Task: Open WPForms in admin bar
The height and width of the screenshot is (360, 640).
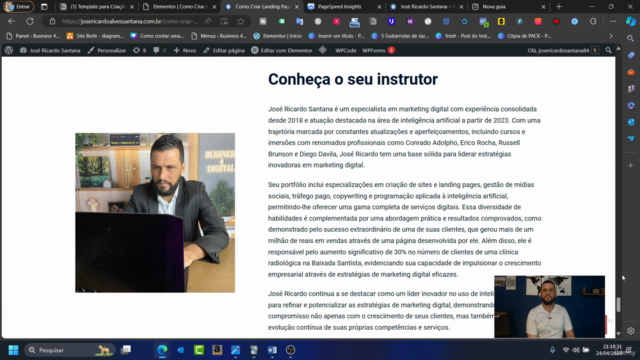Action: click(x=378, y=50)
